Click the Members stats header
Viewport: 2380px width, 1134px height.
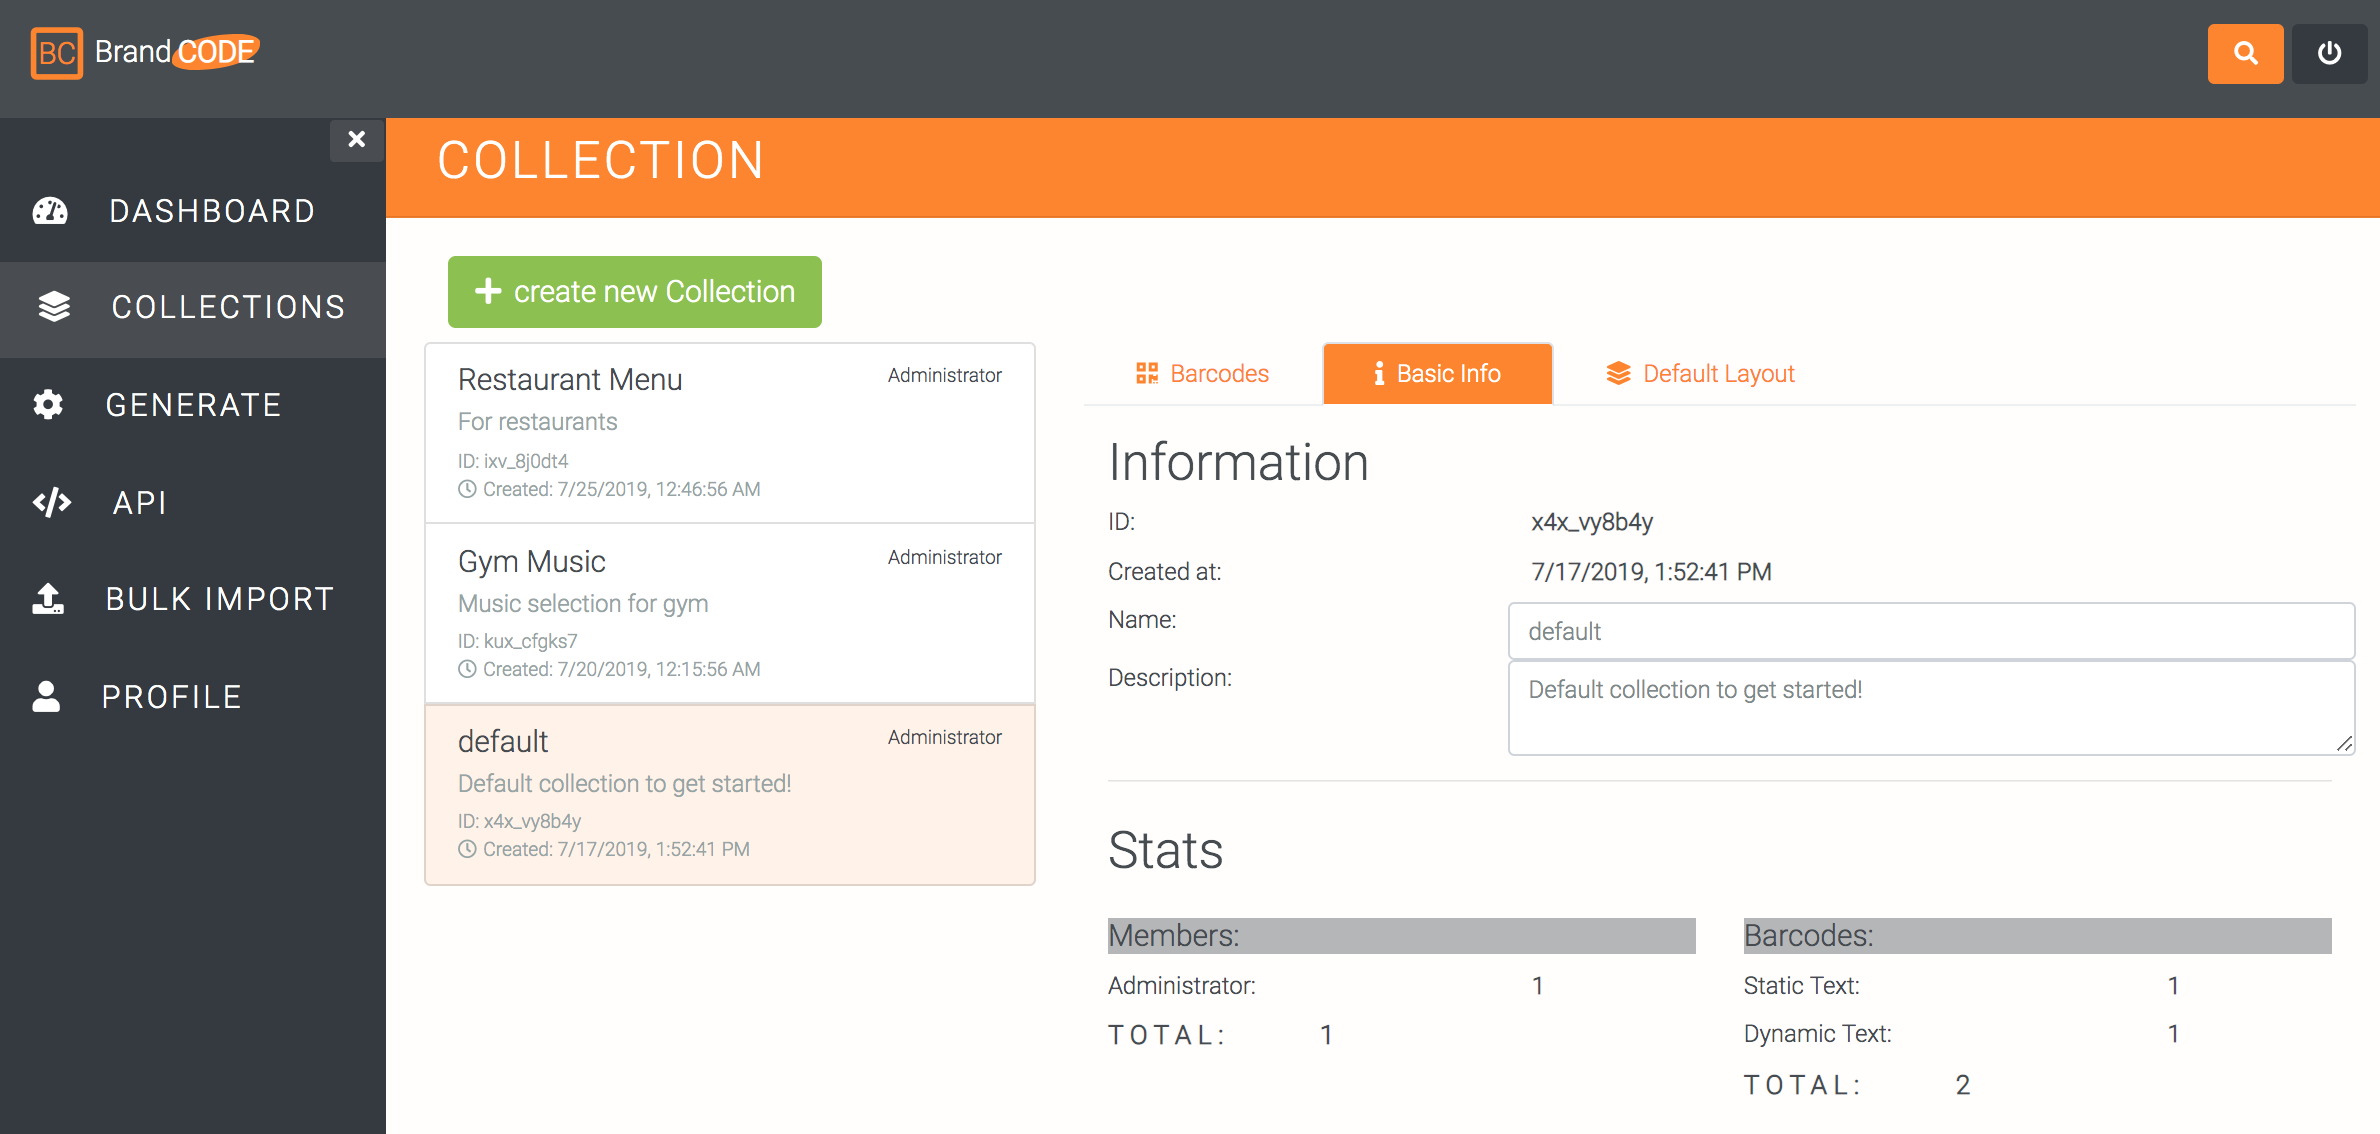[1401, 935]
